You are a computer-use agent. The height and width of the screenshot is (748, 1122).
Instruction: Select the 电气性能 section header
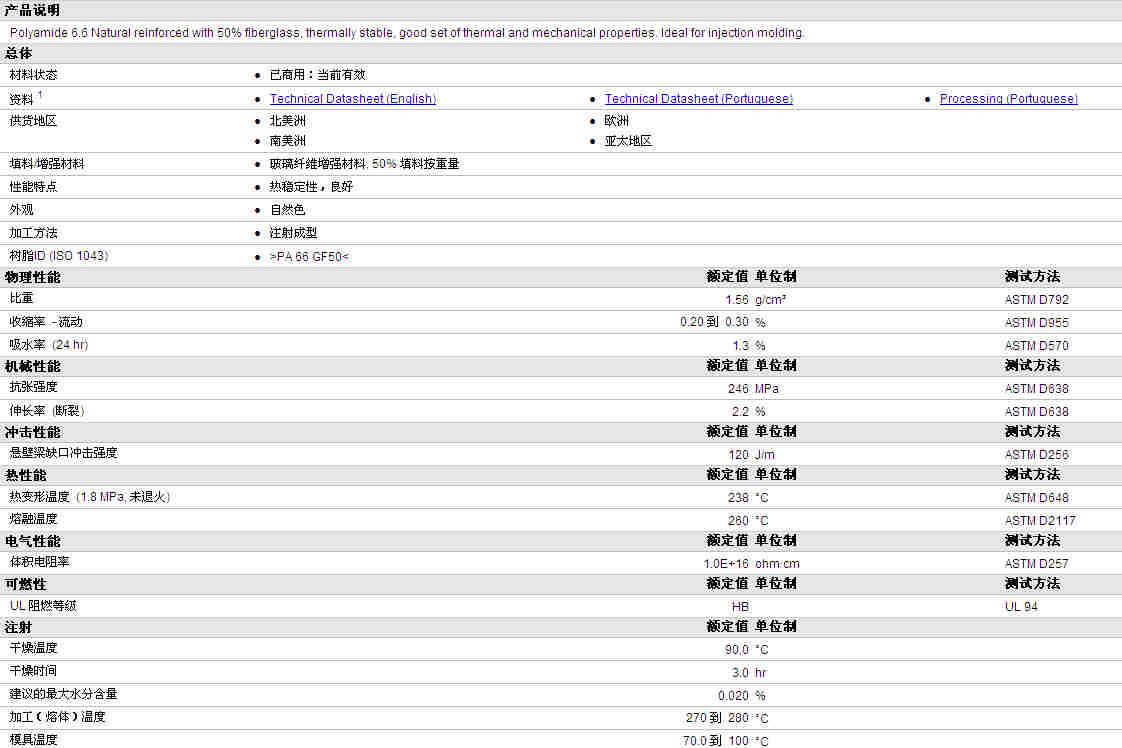tap(32, 541)
